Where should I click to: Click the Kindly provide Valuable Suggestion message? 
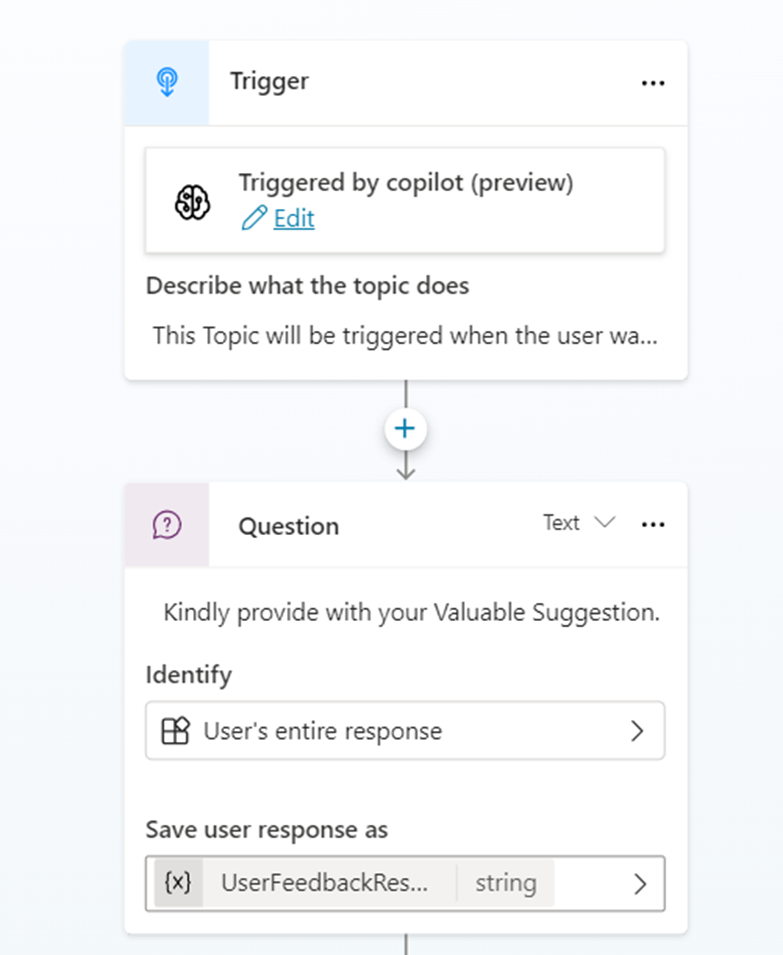coord(411,612)
